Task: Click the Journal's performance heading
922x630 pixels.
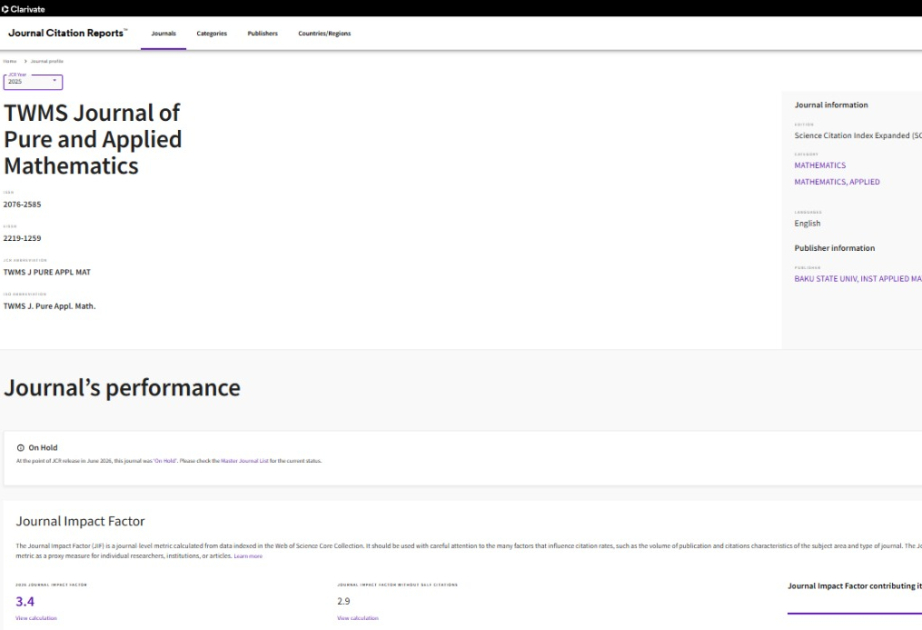Action: (x=122, y=388)
